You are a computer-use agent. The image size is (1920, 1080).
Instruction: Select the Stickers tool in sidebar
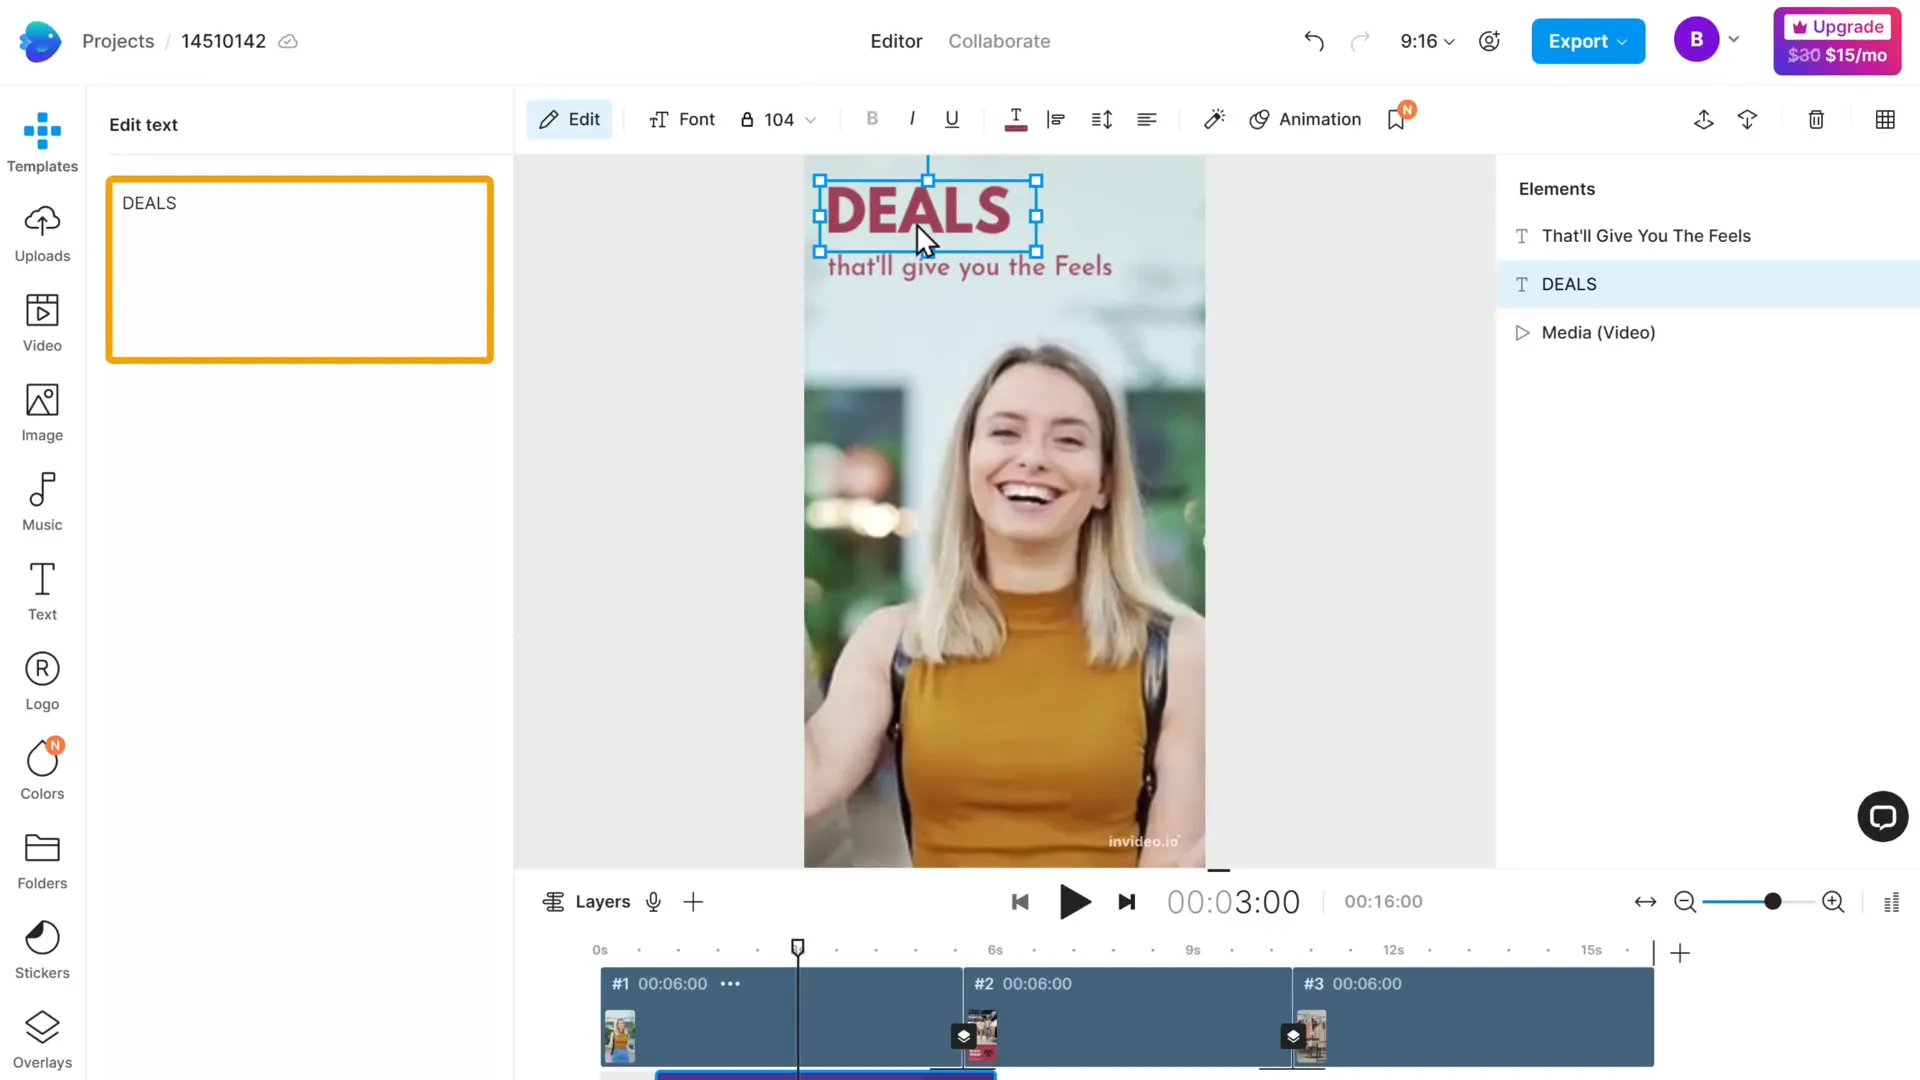coord(42,947)
